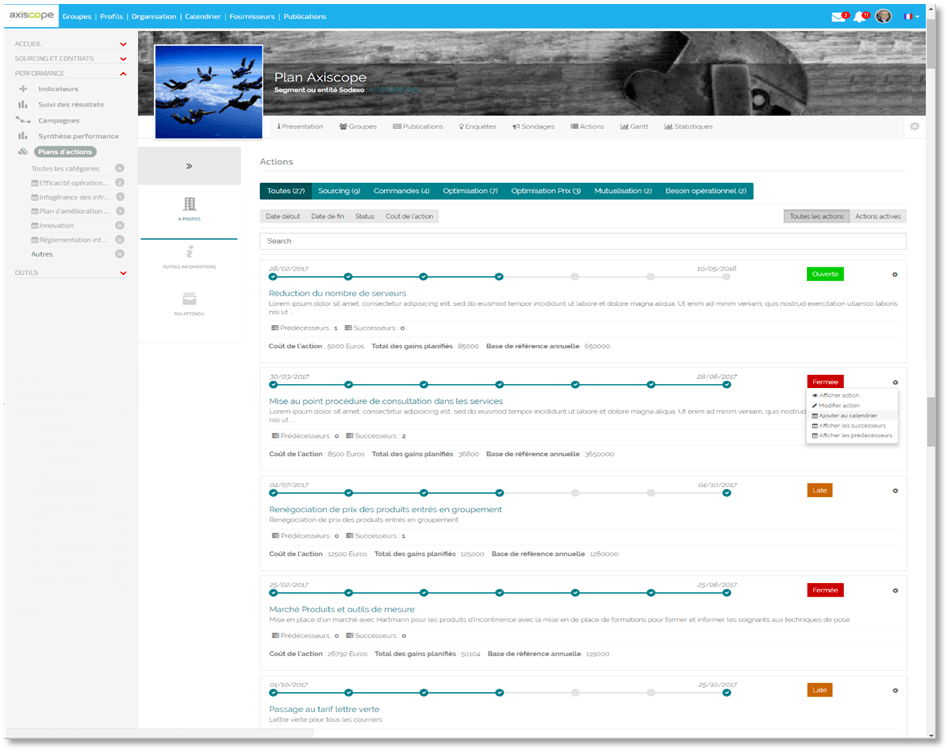
Task: Expand the sidebar panel double-chevron
Action: 189,166
